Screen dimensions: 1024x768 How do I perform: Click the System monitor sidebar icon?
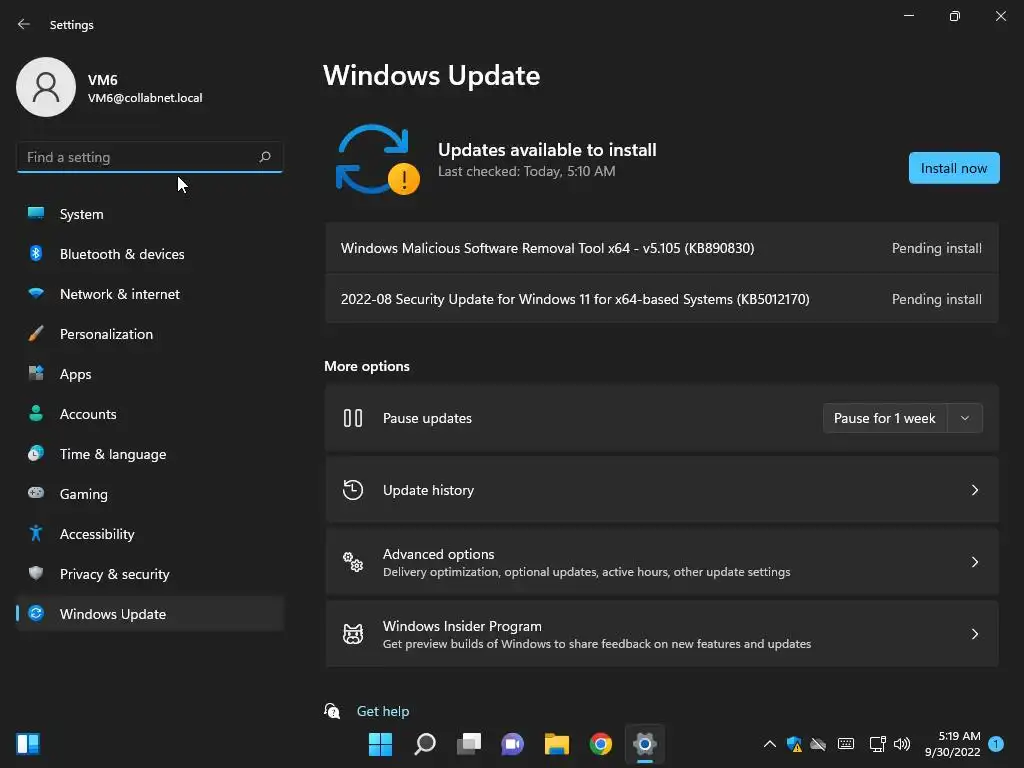click(36, 213)
